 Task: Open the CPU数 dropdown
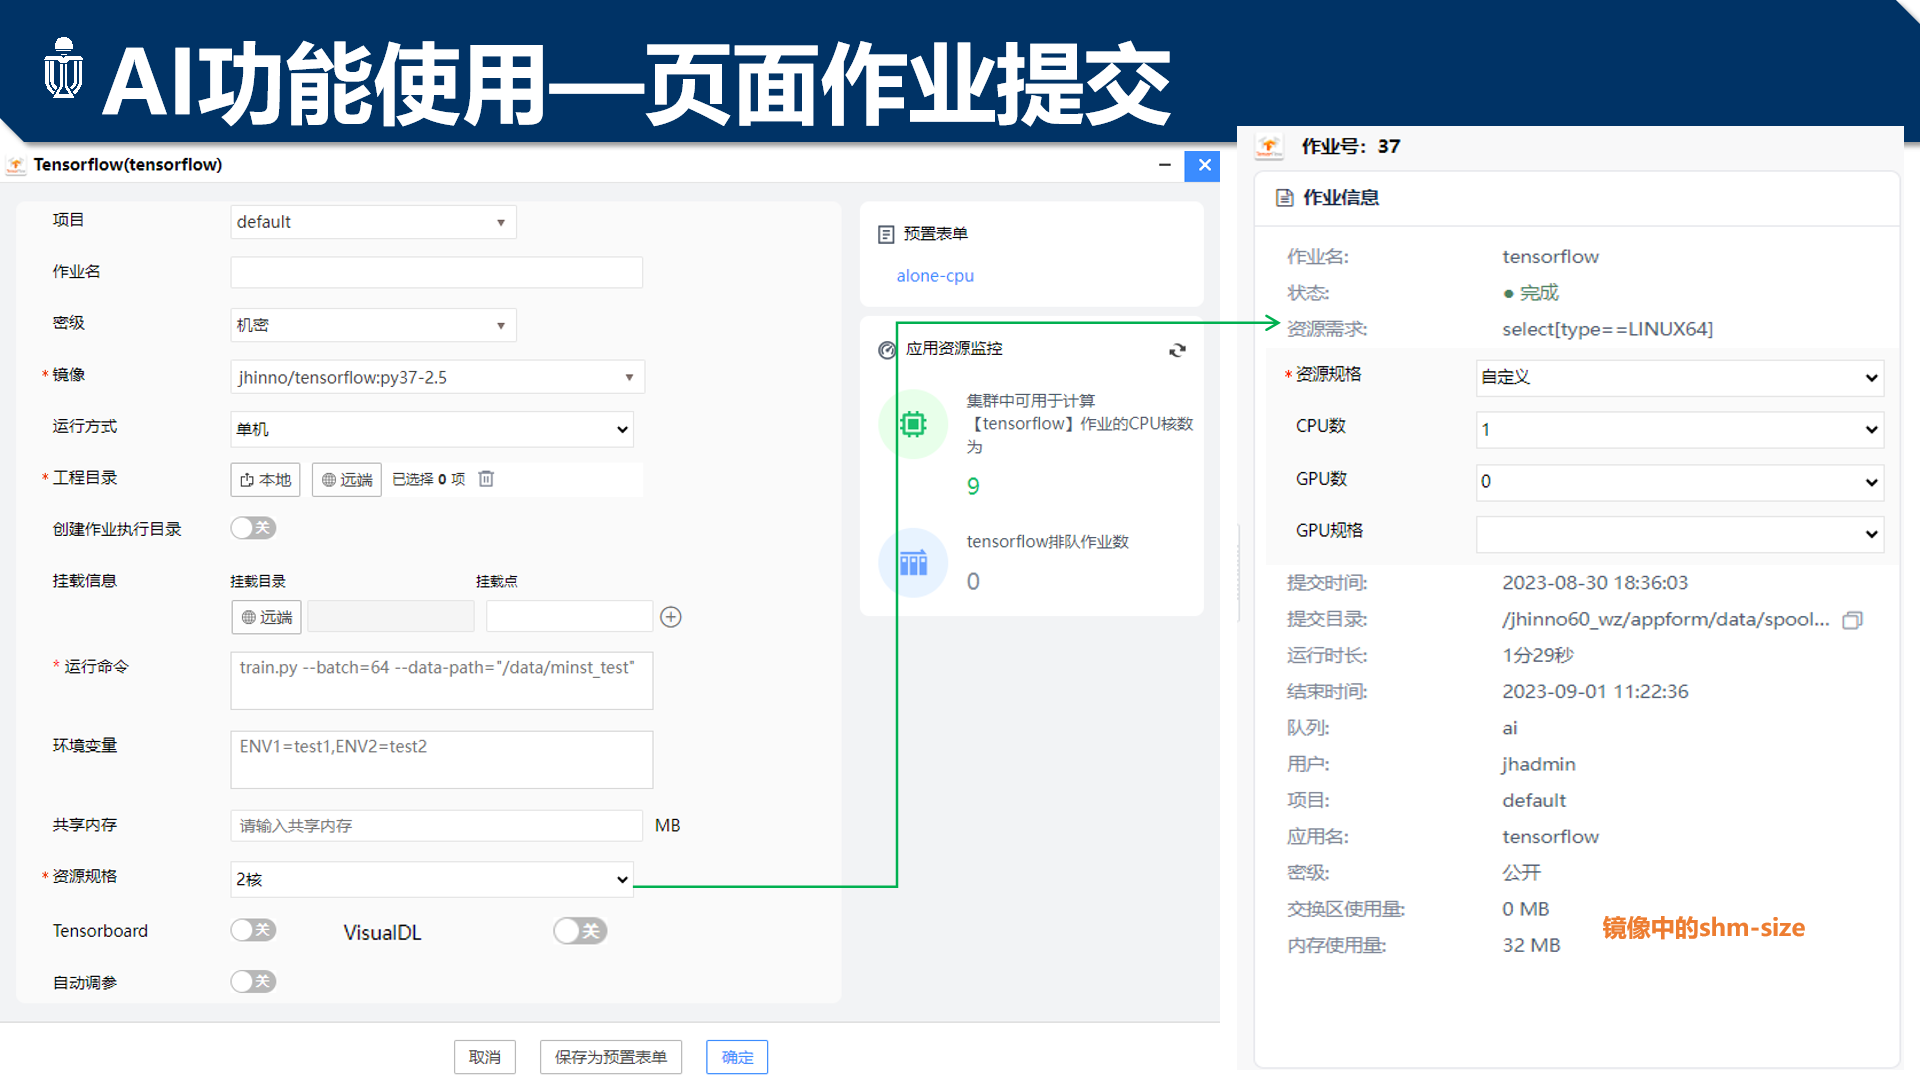1680,430
